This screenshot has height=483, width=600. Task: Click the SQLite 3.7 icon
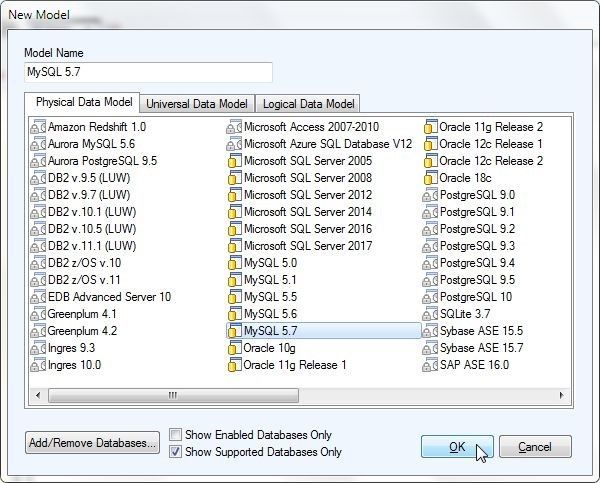point(430,314)
